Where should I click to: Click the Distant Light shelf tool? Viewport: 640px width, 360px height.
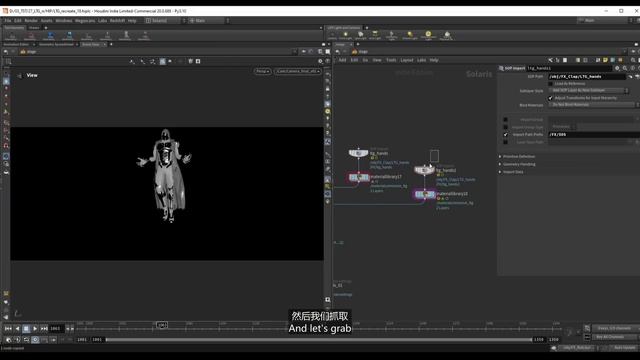click(409, 36)
